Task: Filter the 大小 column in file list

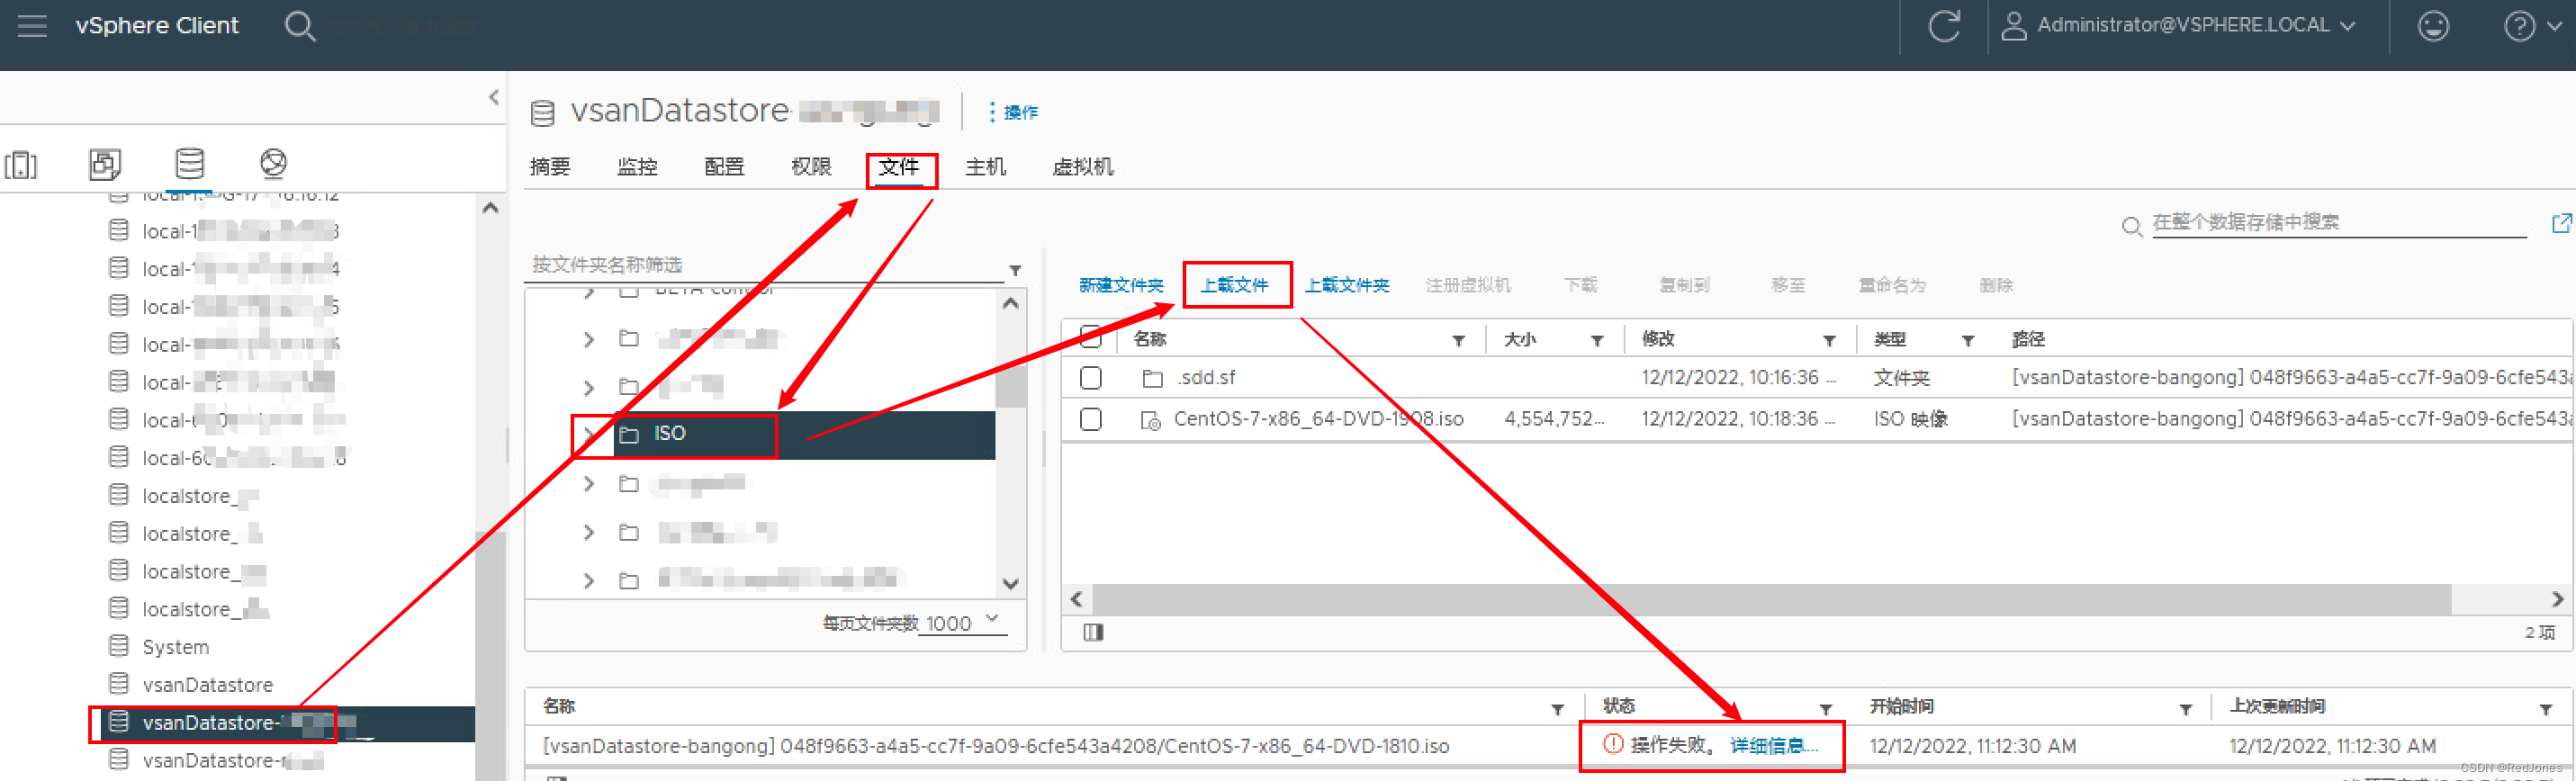Action: pos(1597,341)
